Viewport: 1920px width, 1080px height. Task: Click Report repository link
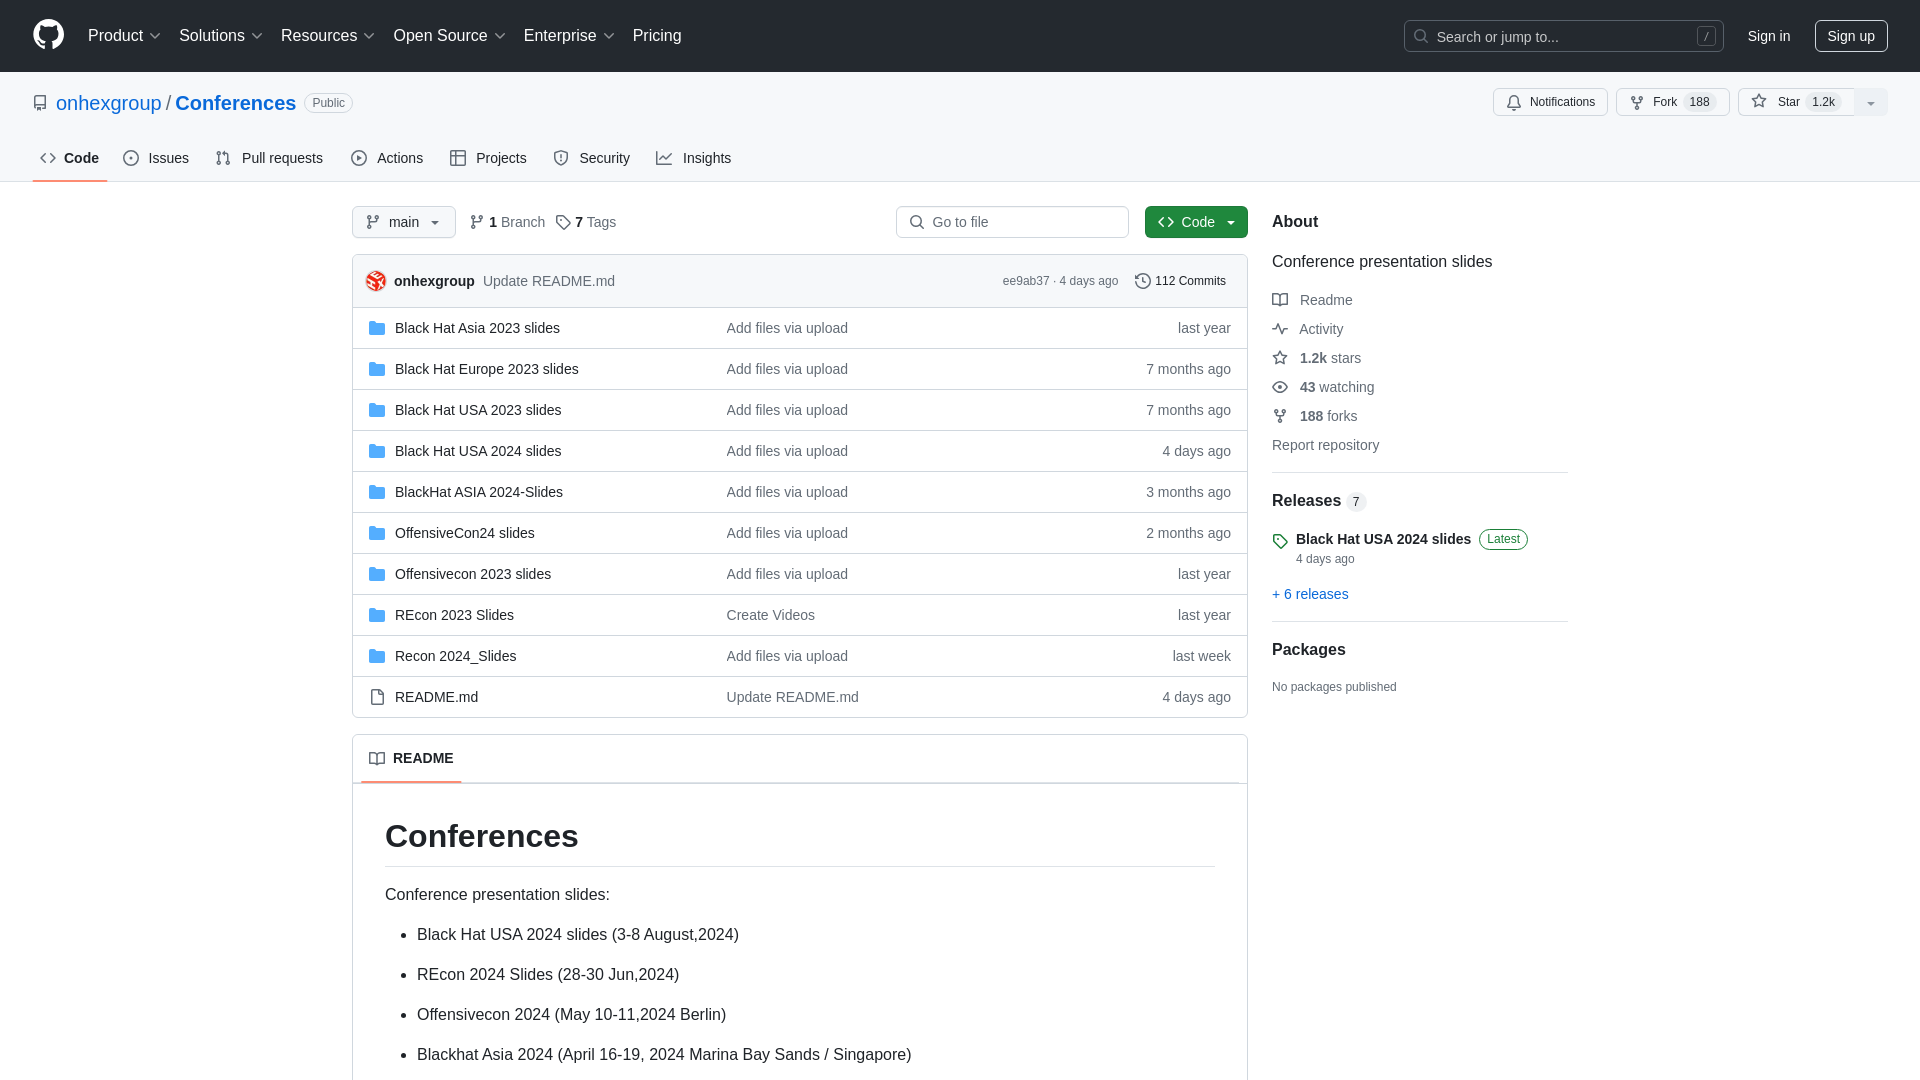click(1325, 445)
